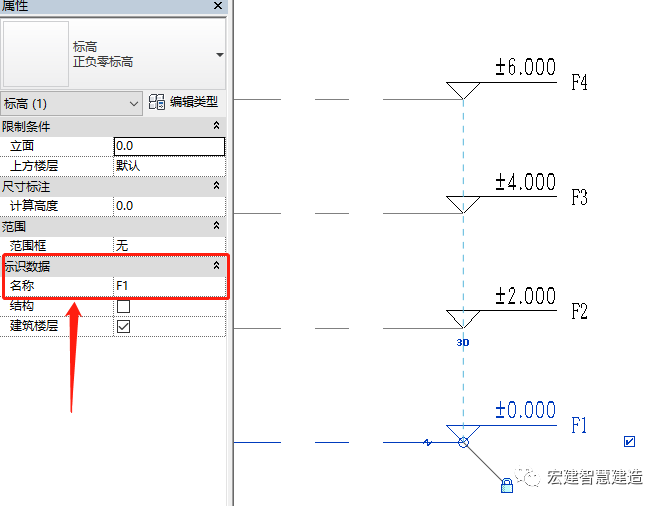This screenshot has width=664, height=506.
Task: Enable the 结构 checkbox
Action: point(124,306)
